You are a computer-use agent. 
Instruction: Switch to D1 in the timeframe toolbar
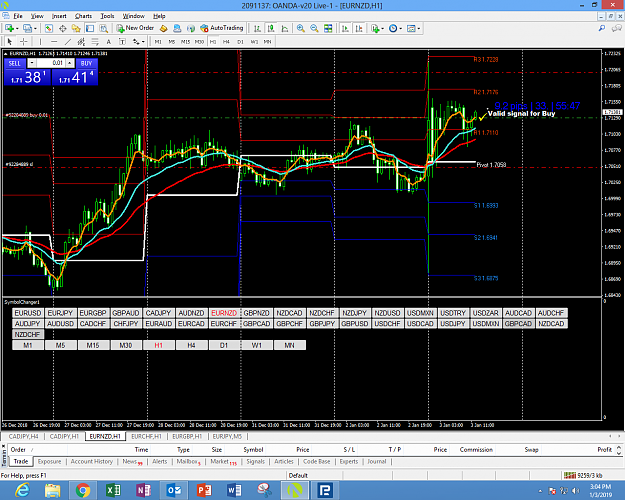click(240, 41)
